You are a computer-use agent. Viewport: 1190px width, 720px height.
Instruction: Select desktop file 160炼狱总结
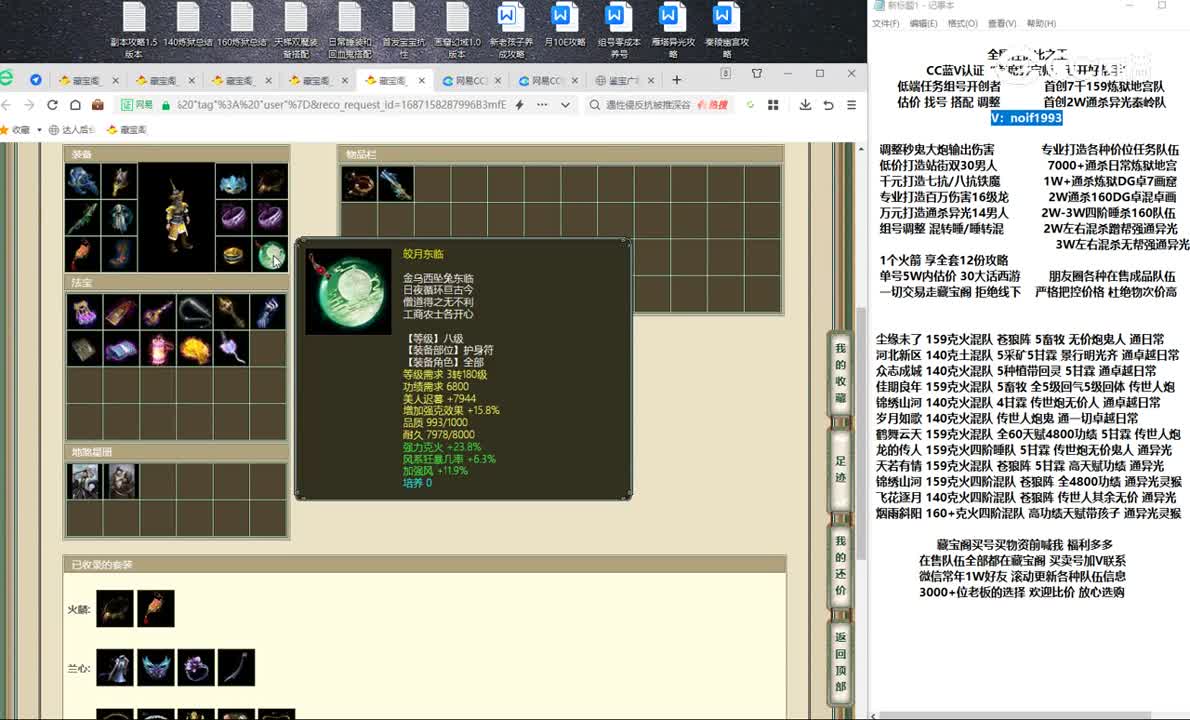[x=241, y=27]
